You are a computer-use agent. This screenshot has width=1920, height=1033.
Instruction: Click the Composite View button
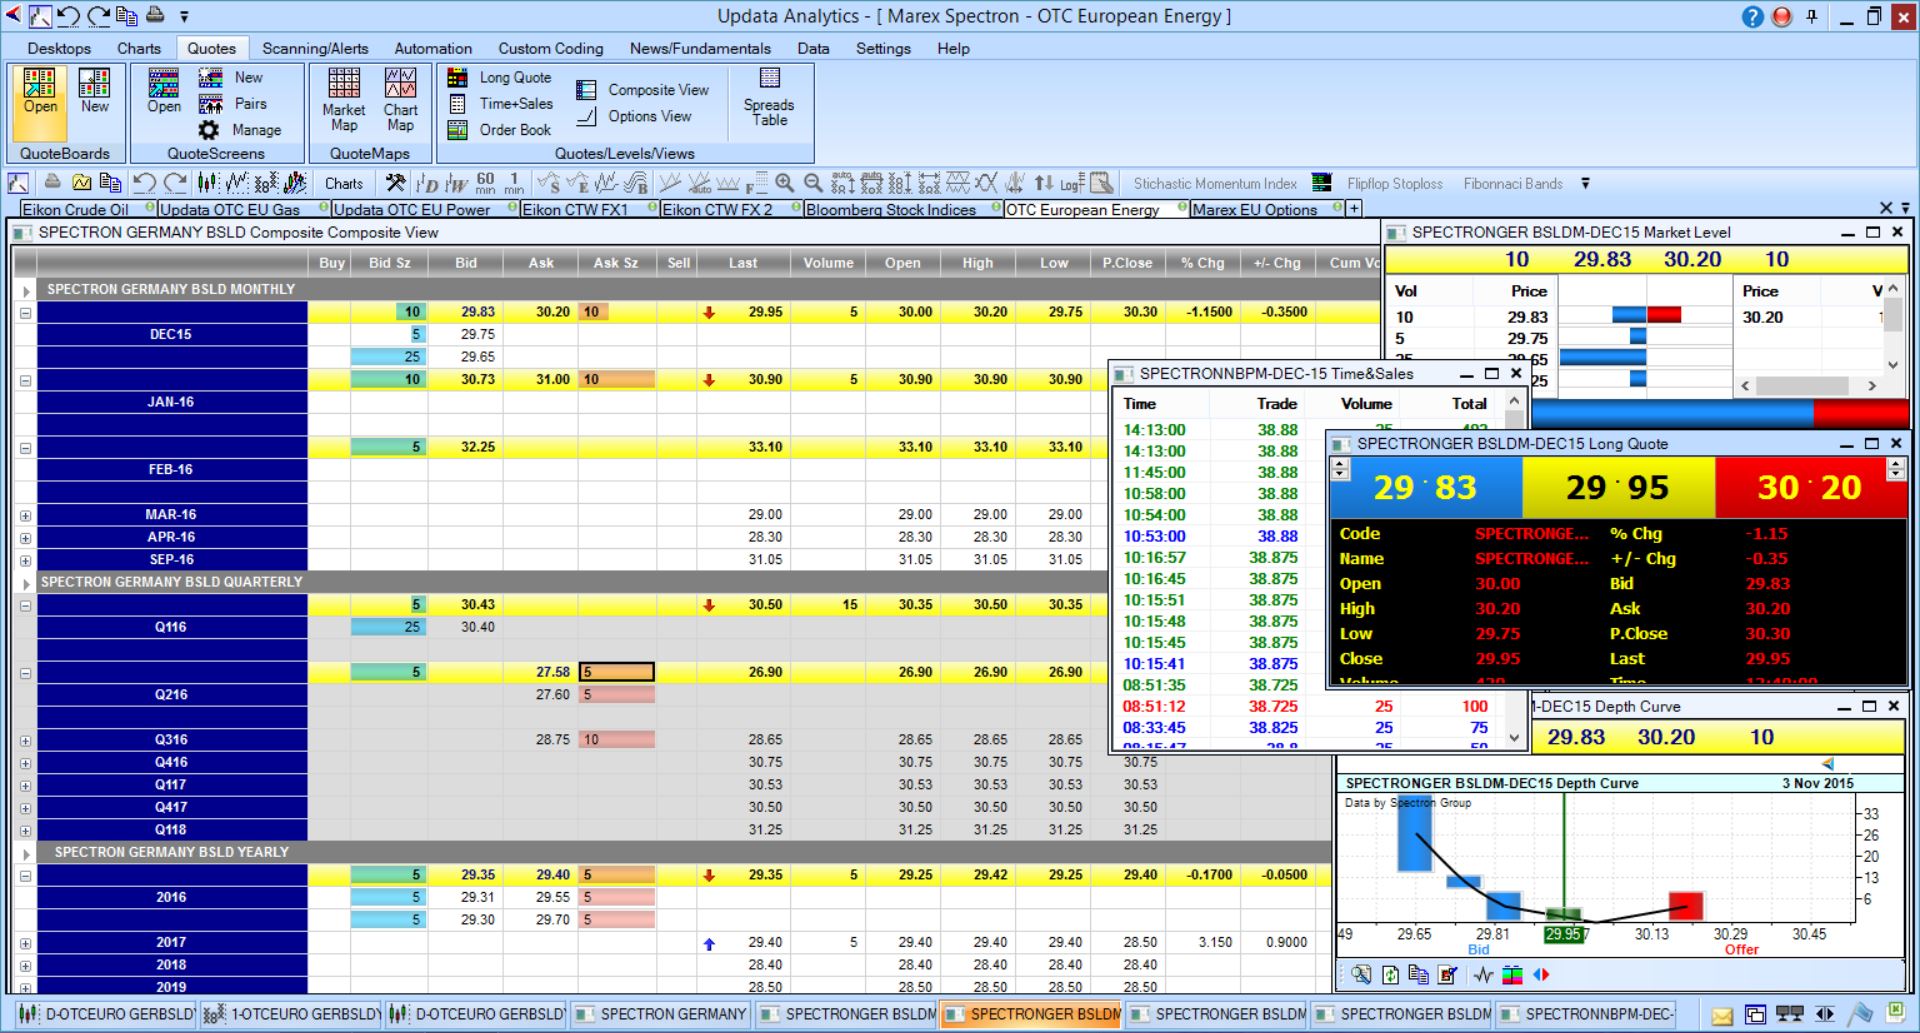coord(643,90)
